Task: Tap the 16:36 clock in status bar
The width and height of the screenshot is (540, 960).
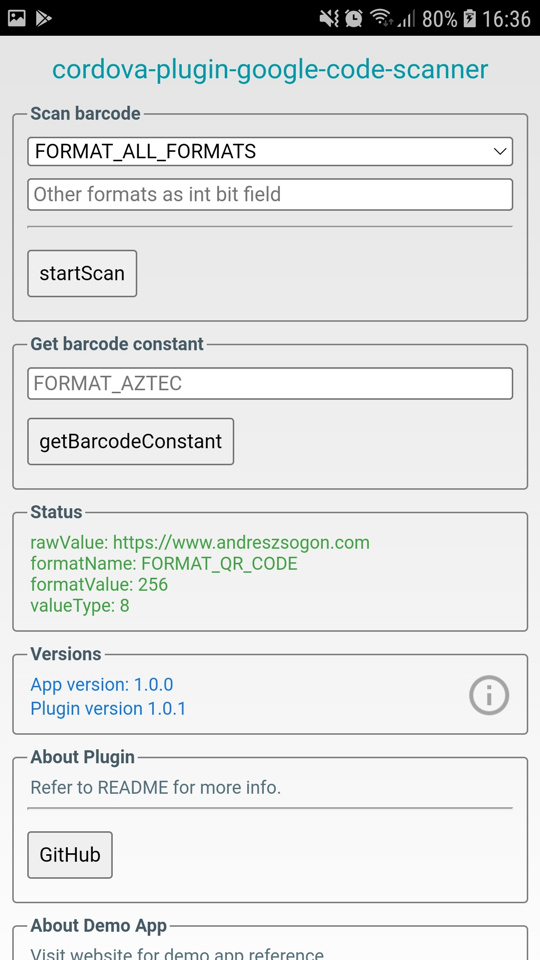Action: pos(506,20)
